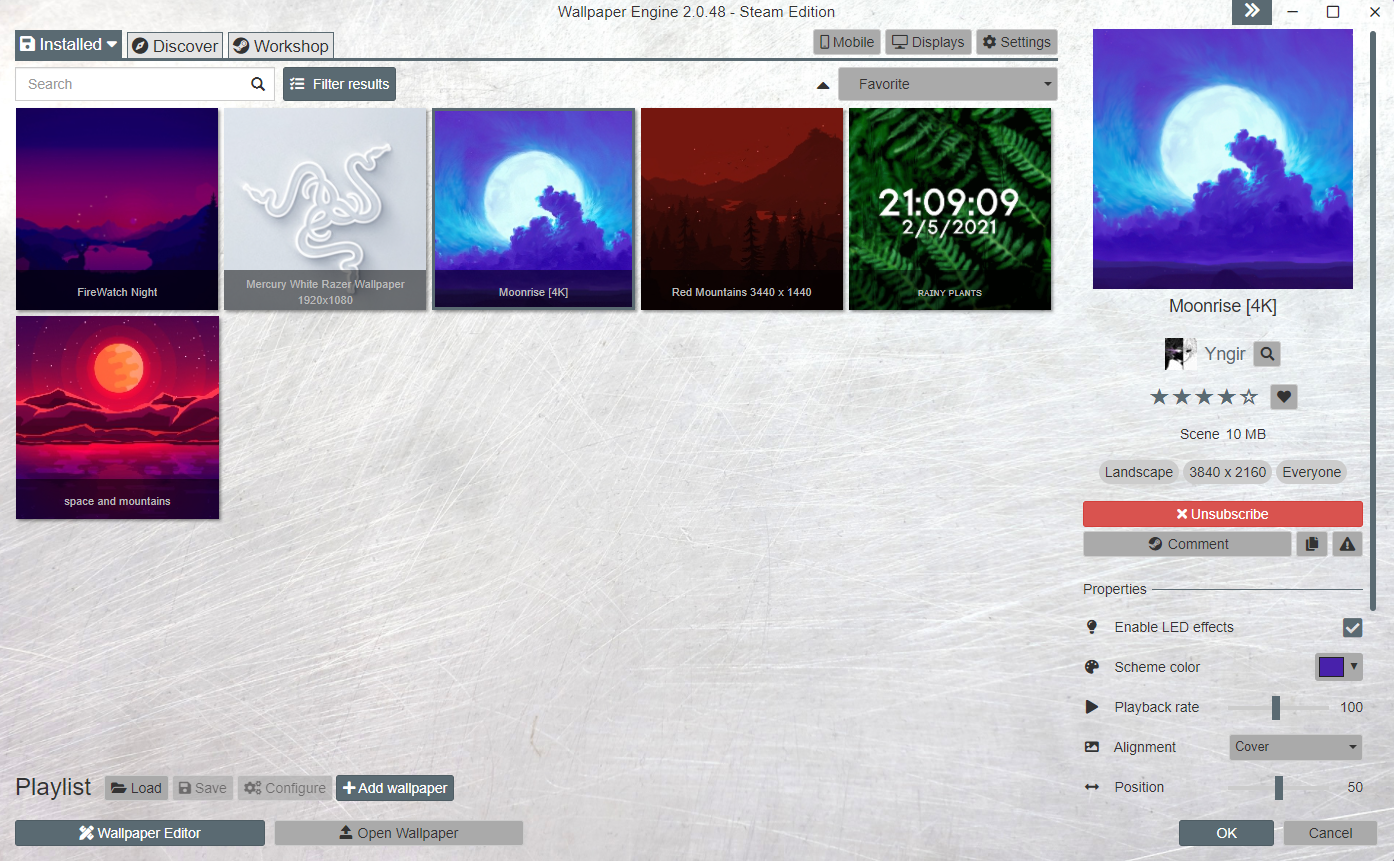
Task: Open the Favorite sort dropdown
Action: [x=947, y=84]
